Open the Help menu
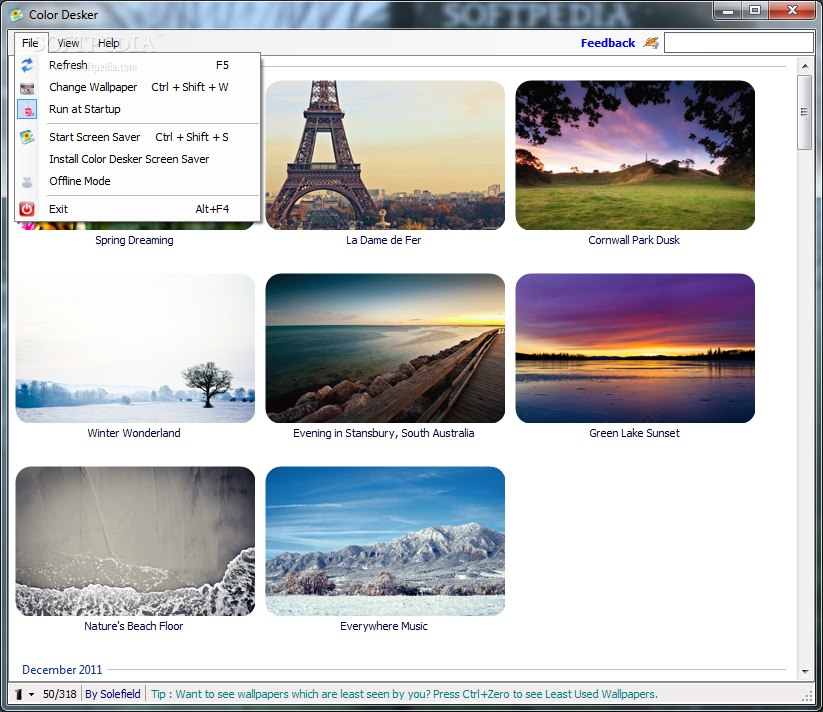 109,43
